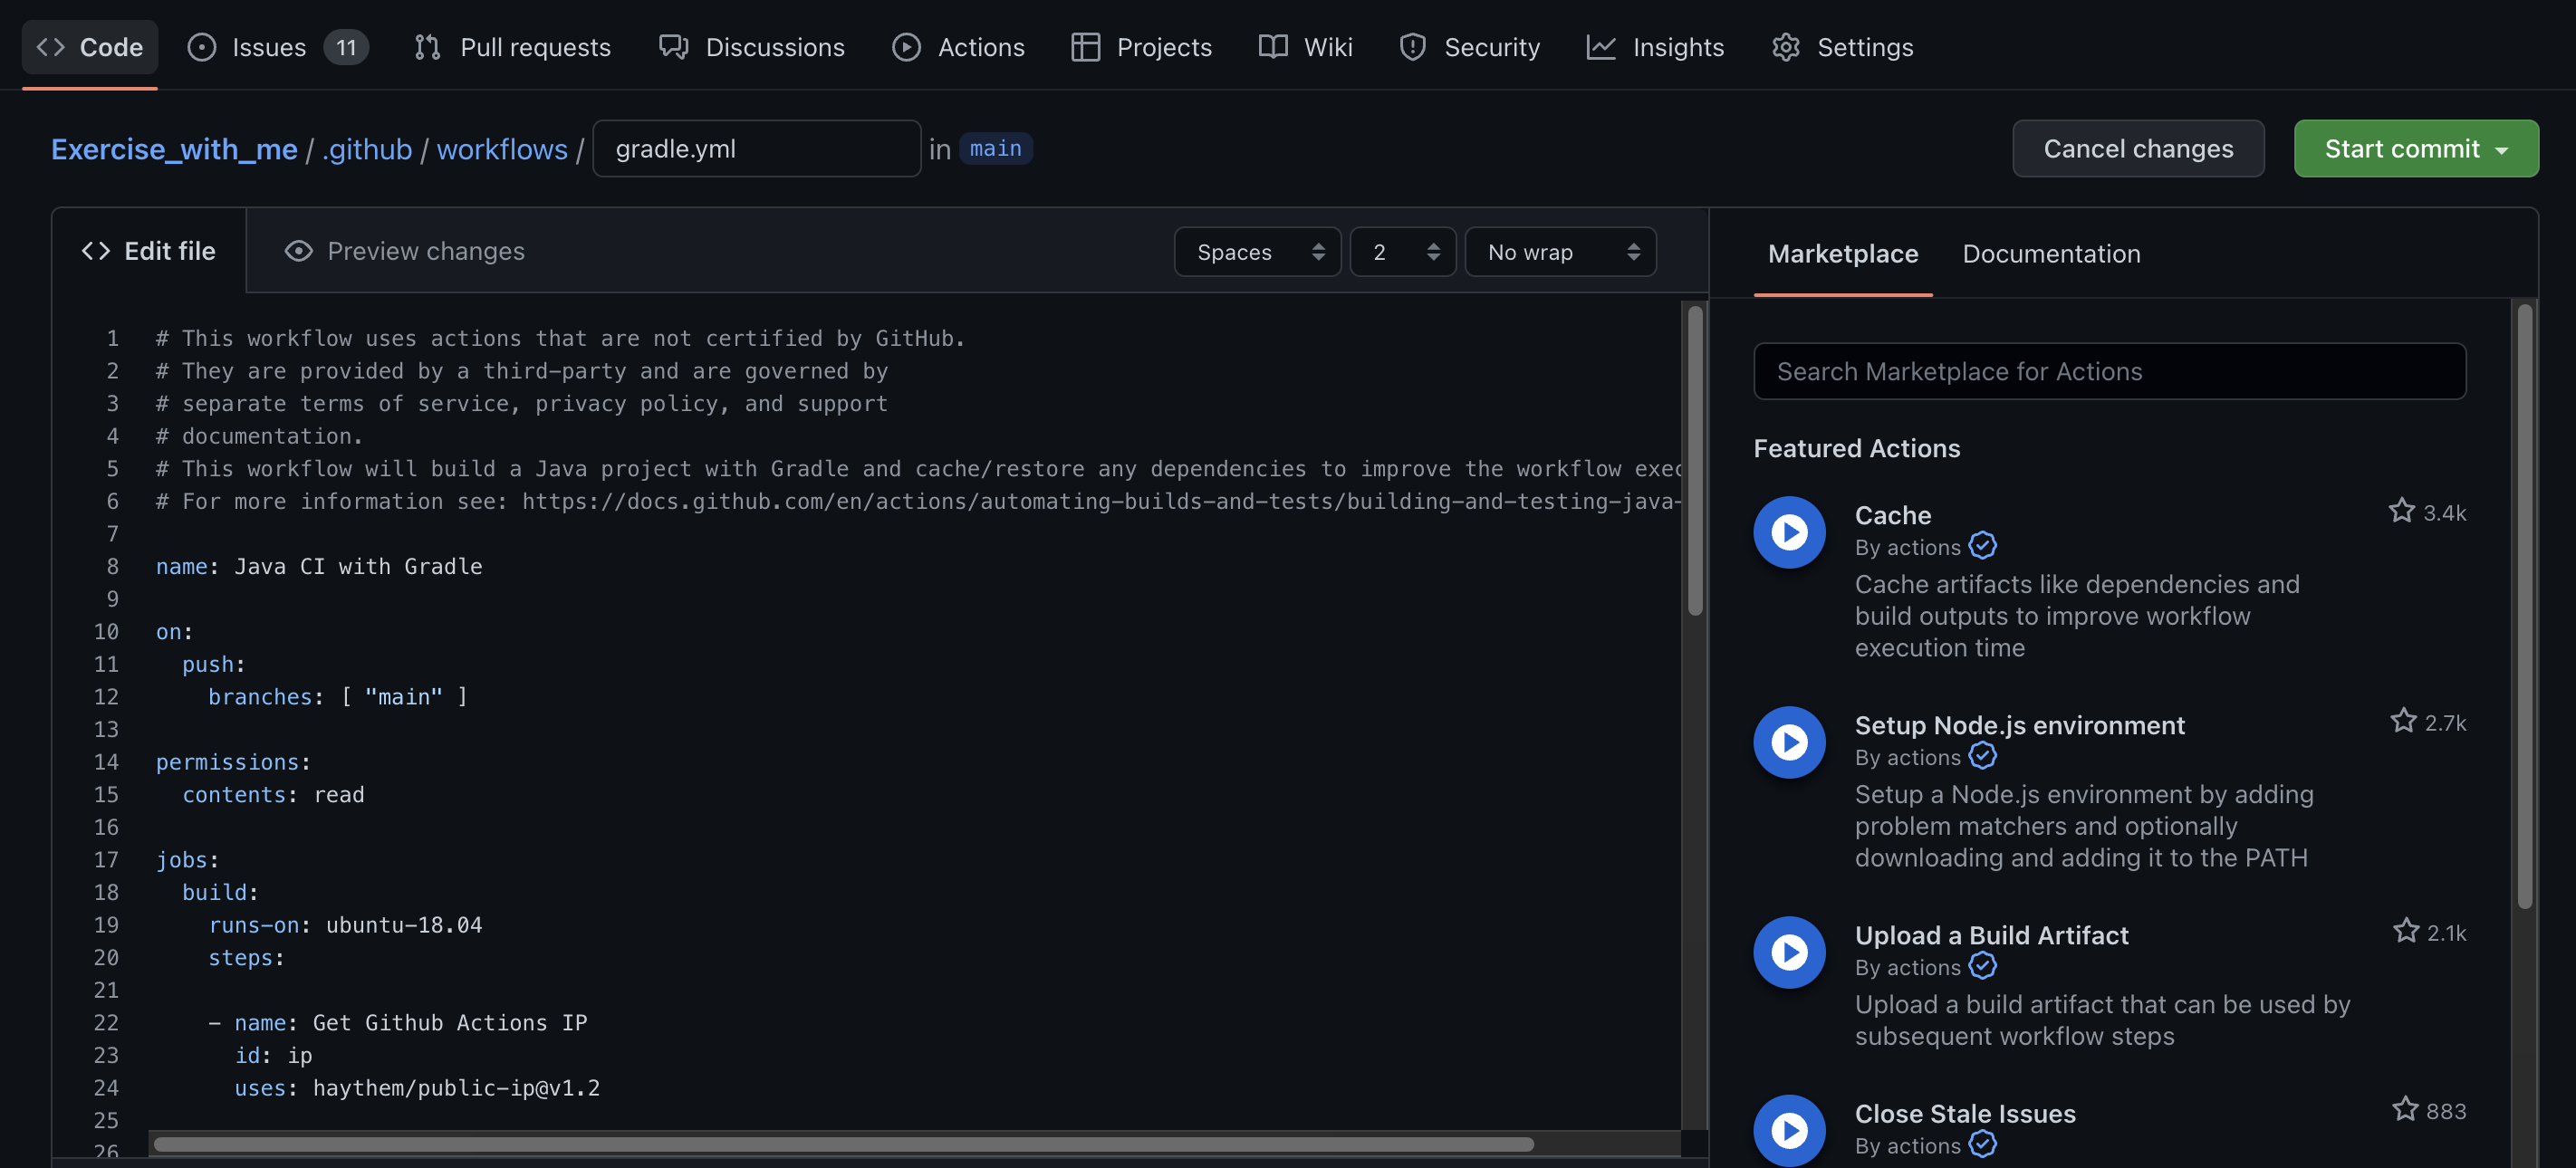Open the workflows breadcrumb link
The height and width of the screenshot is (1168, 2576).
click(x=502, y=149)
